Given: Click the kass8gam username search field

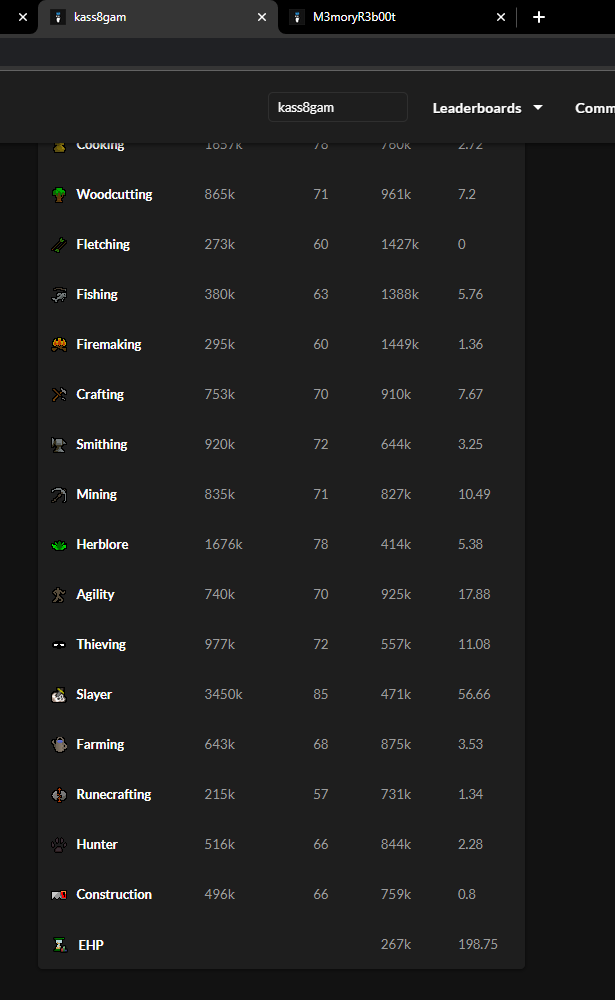Looking at the screenshot, I should (x=338, y=107).
